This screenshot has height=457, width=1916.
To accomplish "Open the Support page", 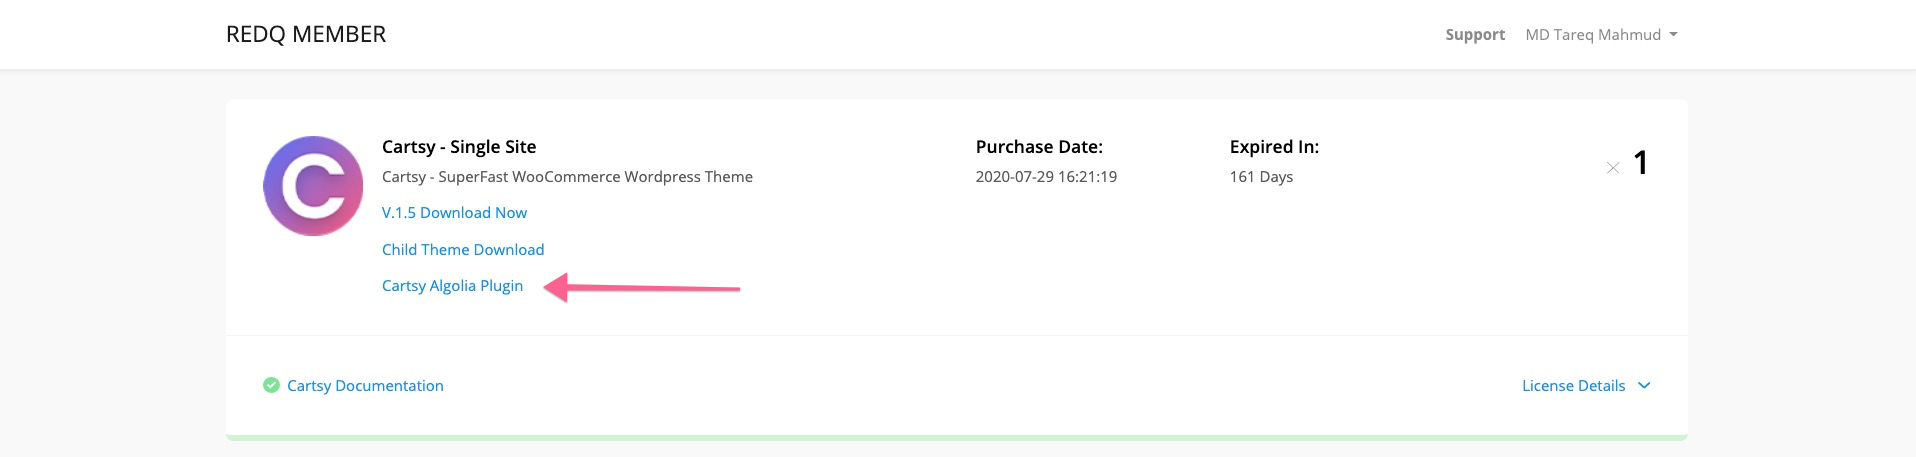I will [x=1475, y=35].
